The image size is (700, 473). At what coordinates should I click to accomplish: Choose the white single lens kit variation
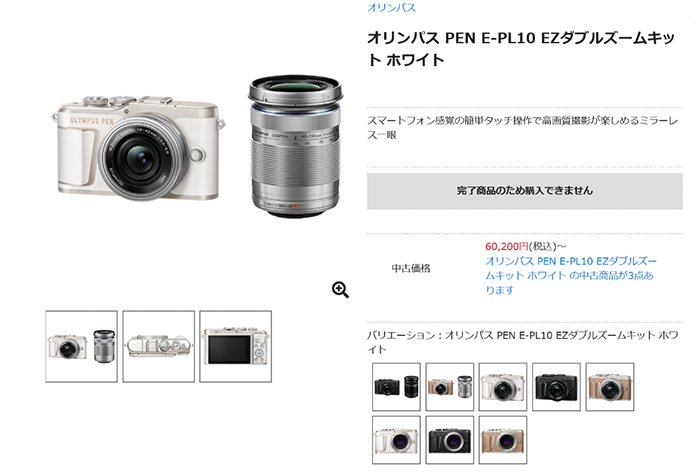(x=503, y=387)
